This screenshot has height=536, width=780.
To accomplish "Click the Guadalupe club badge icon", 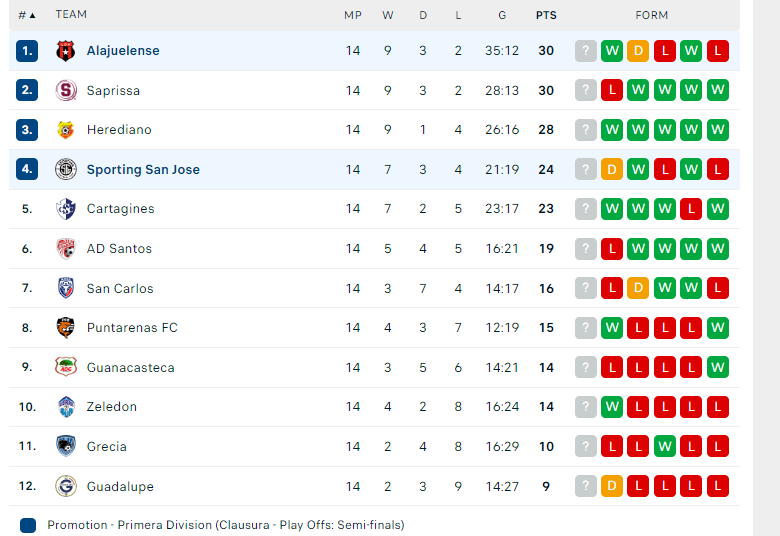I will (66, 486).
